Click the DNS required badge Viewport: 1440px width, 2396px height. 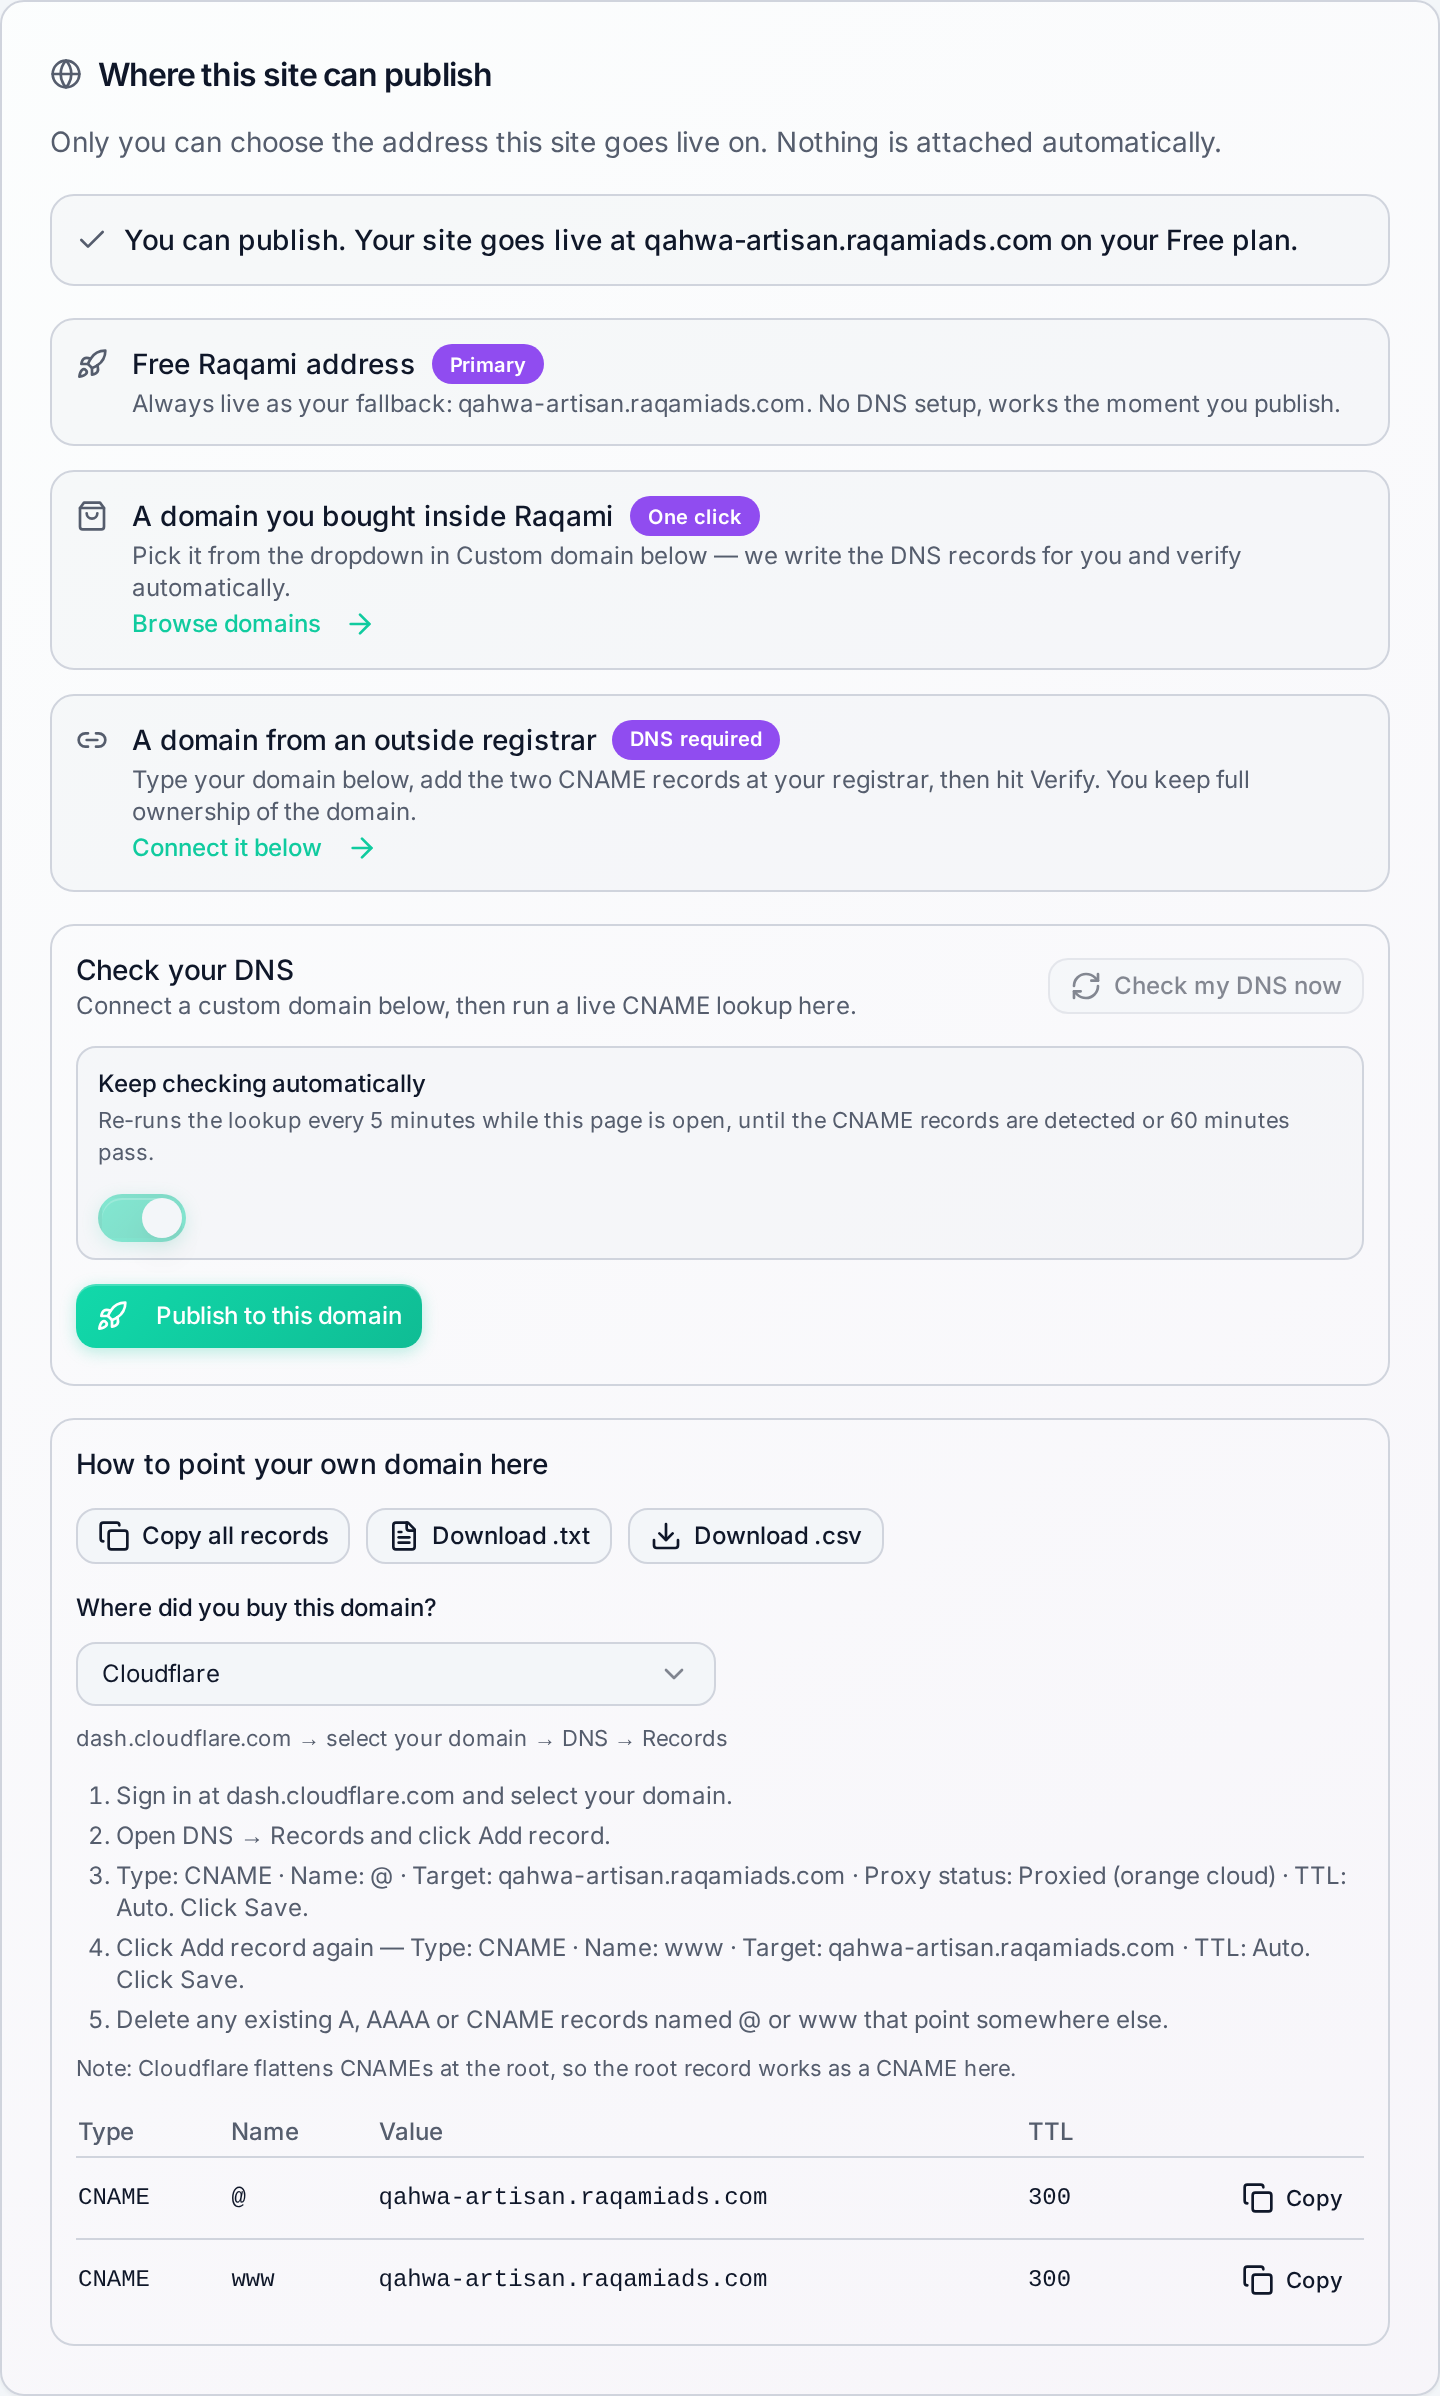pyautogui.click(x=696, y=740)
